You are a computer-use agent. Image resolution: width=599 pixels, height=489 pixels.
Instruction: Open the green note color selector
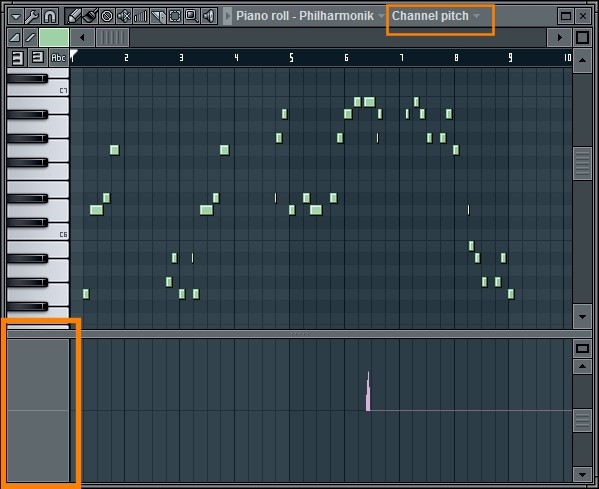click(x=54, y=37)
